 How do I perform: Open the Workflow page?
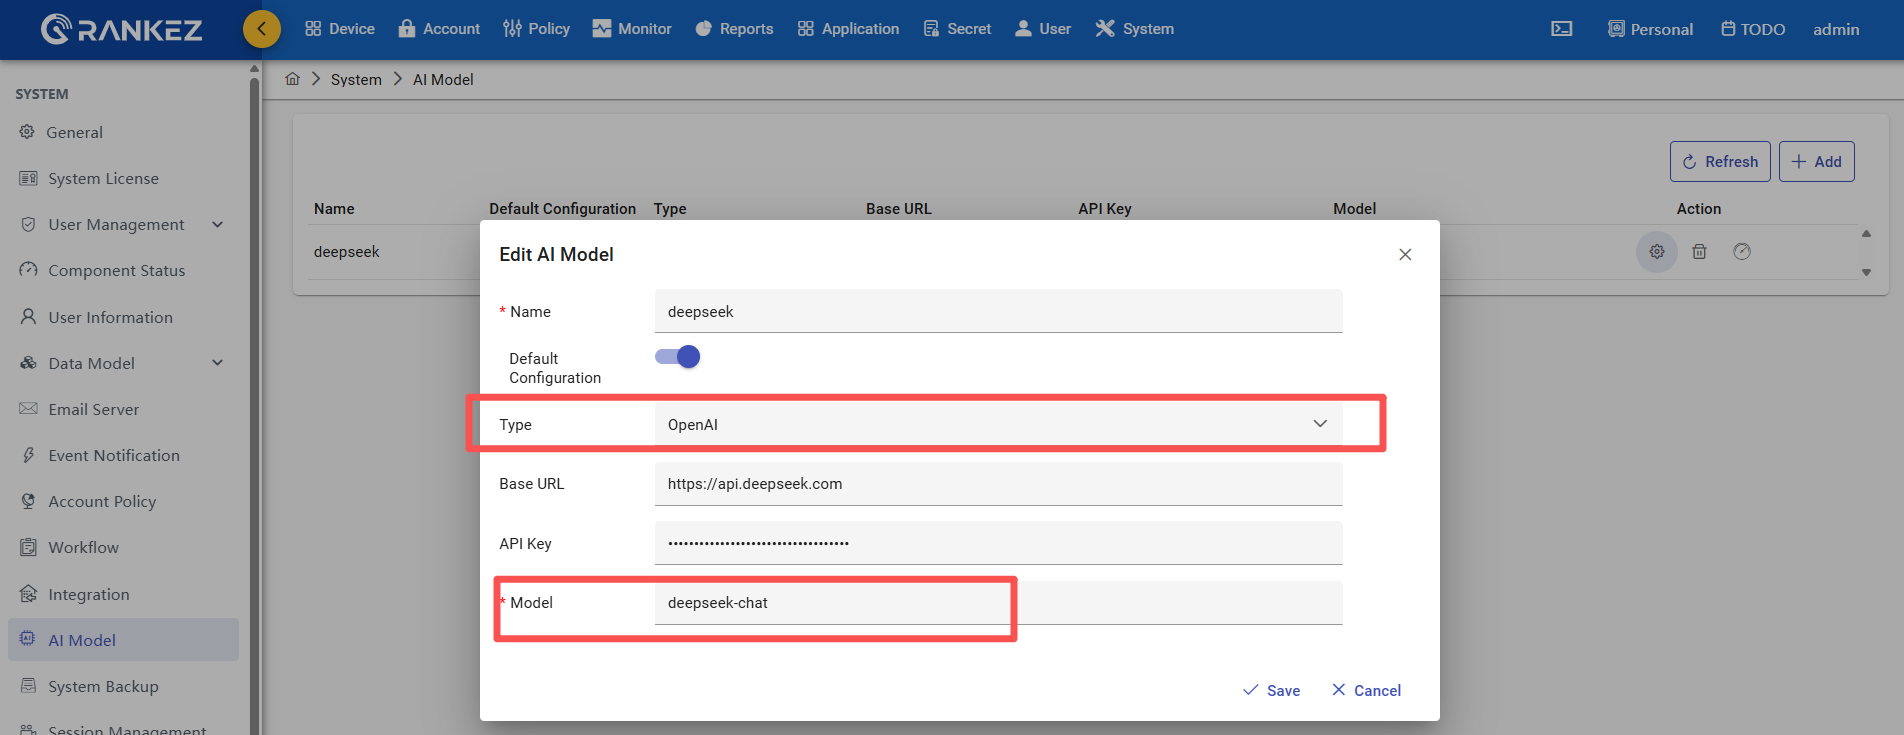coord(84,547)
